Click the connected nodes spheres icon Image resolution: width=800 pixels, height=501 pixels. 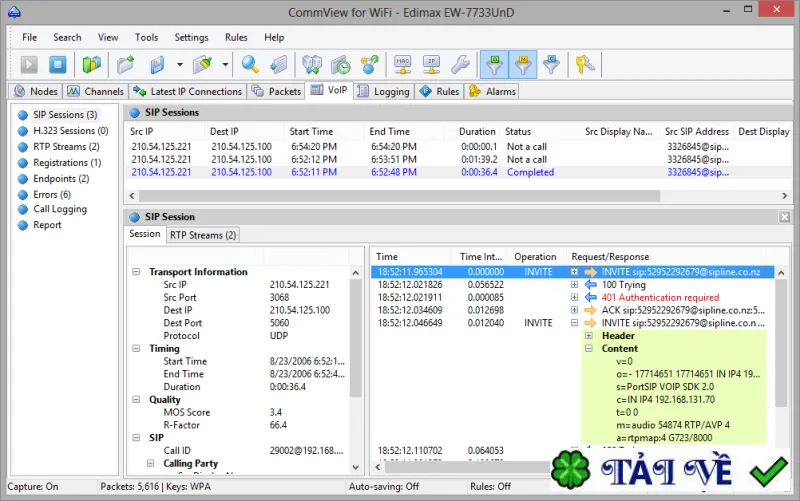[x=369, y=65]
